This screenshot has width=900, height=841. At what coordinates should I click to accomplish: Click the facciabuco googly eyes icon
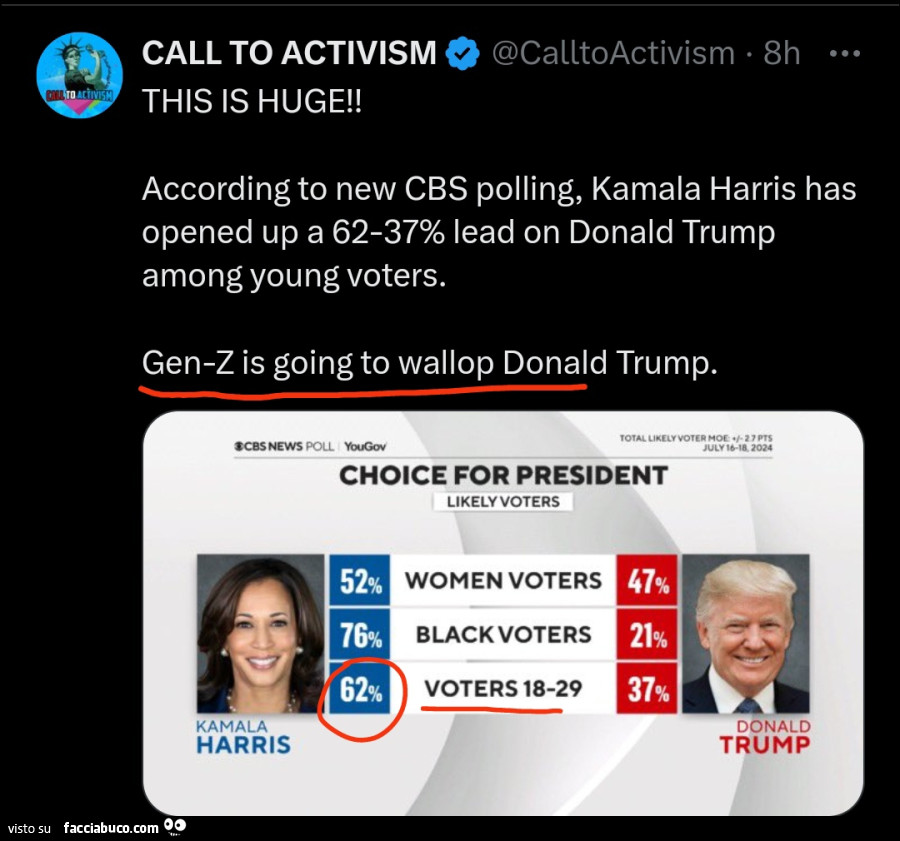pos(175,827)
